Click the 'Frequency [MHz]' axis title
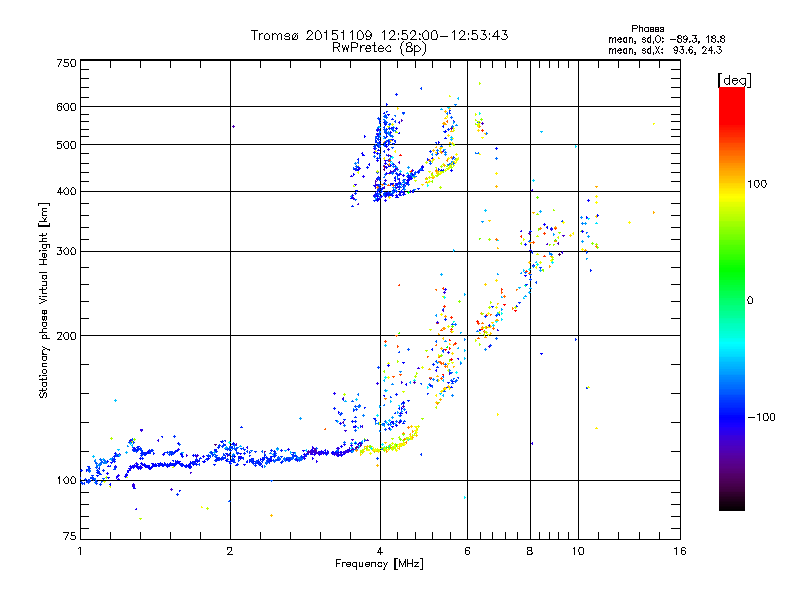 (379, 564)
